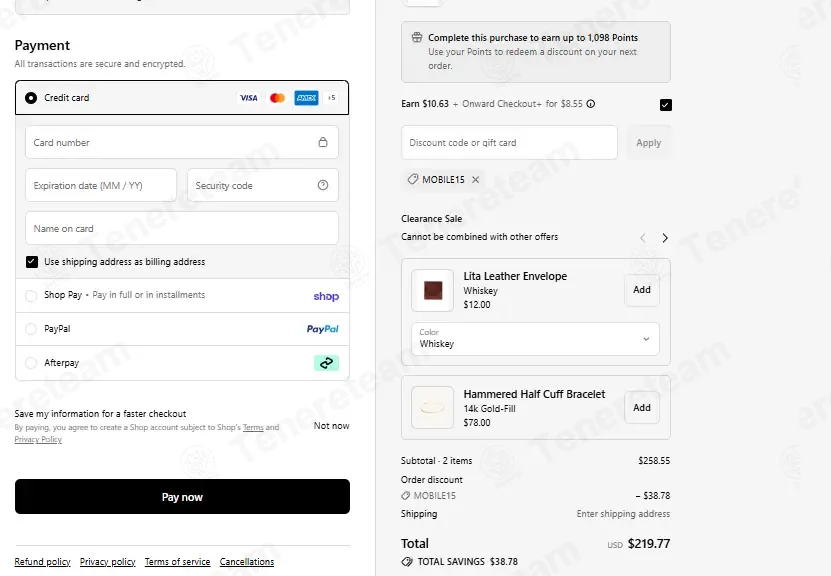
Task: Focus the Card number field
Action: [182, 142]
